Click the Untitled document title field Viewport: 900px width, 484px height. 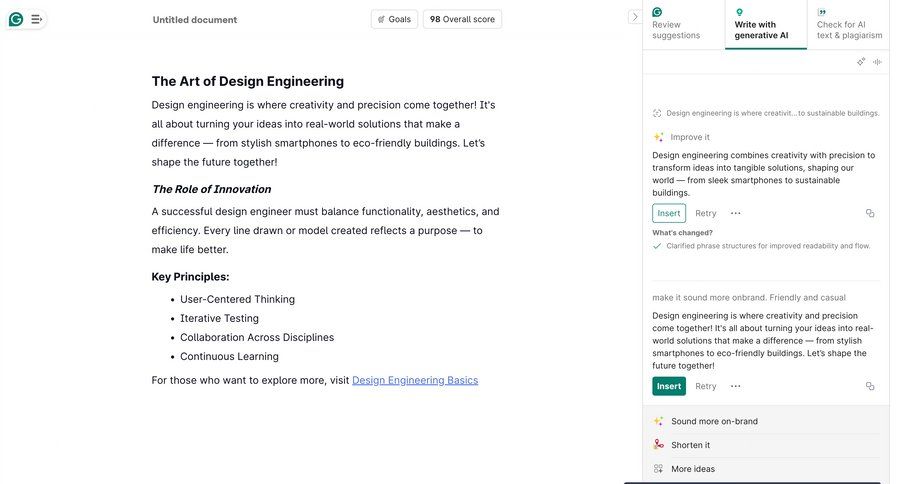(195, 20)
